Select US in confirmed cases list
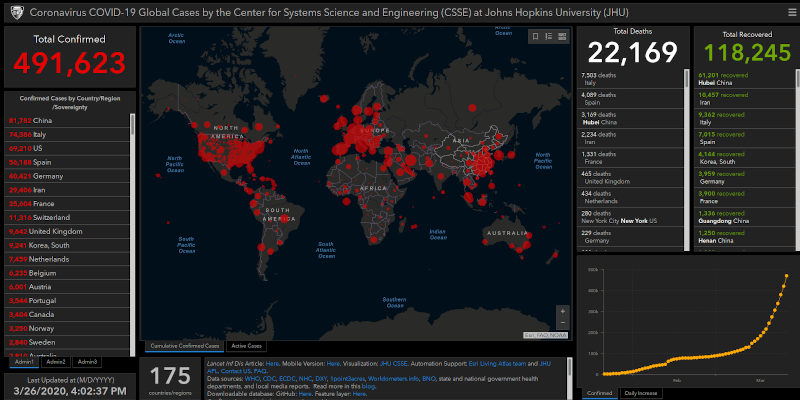Screen dimensions: 800x400 (67, 148)
